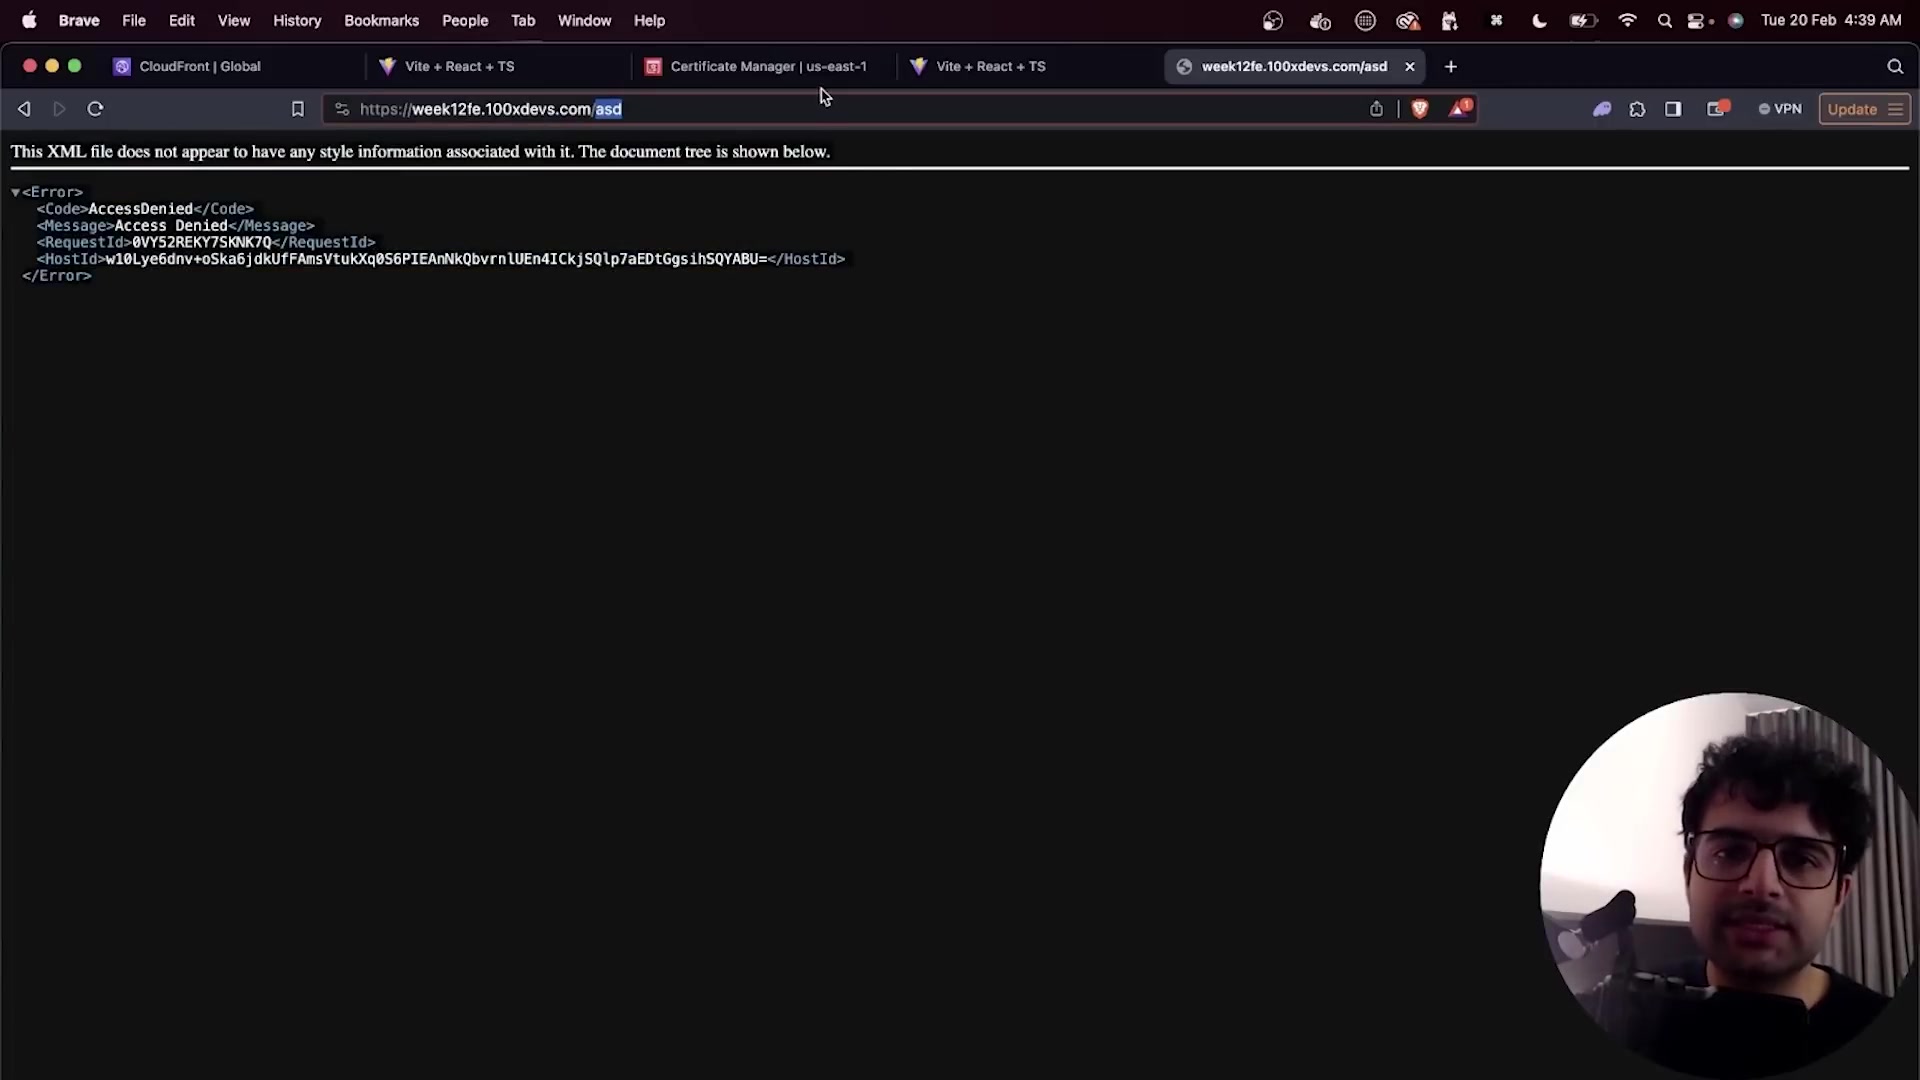Click the HostId value string
The width and height of the screenshot is (1920, 1080).
(436, 259)
